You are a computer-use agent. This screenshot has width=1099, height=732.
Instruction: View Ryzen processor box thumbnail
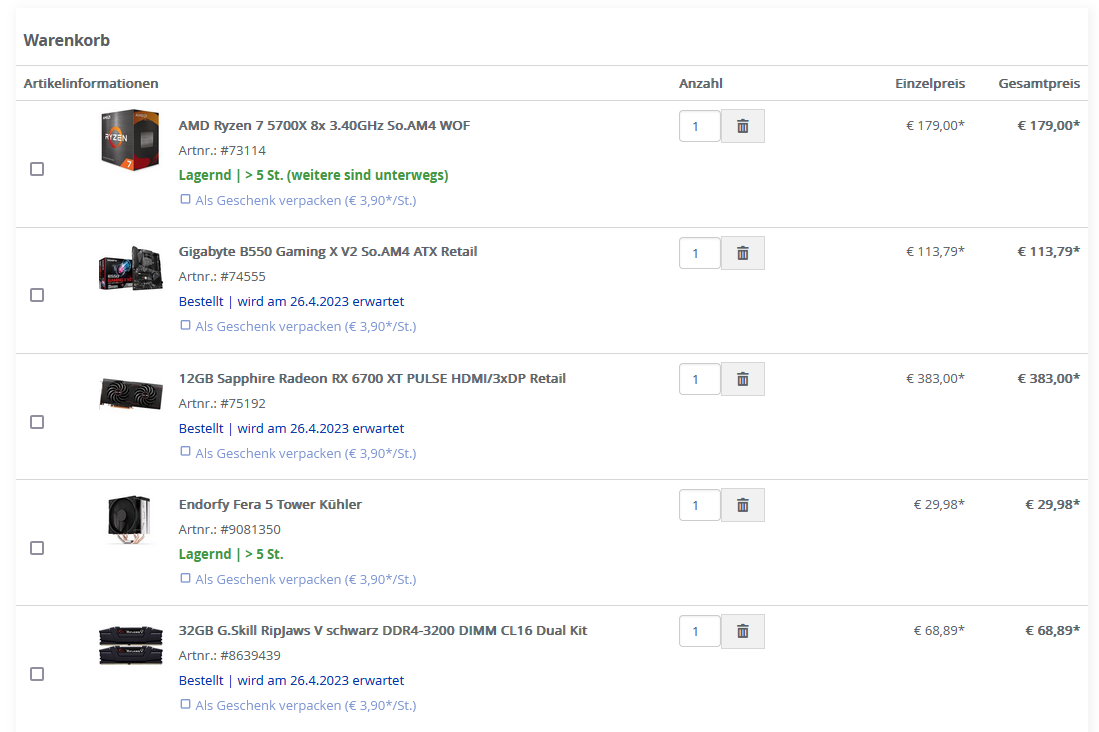pos(130,140)
